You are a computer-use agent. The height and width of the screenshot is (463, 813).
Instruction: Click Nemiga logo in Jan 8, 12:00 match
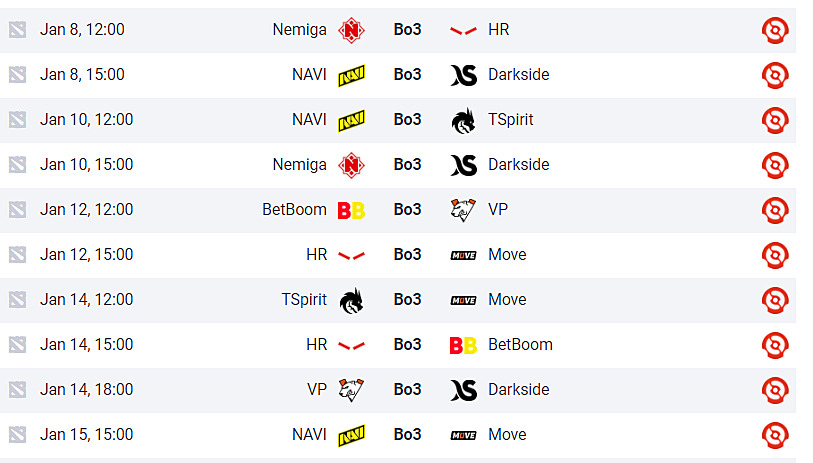(x=351, y=30)
